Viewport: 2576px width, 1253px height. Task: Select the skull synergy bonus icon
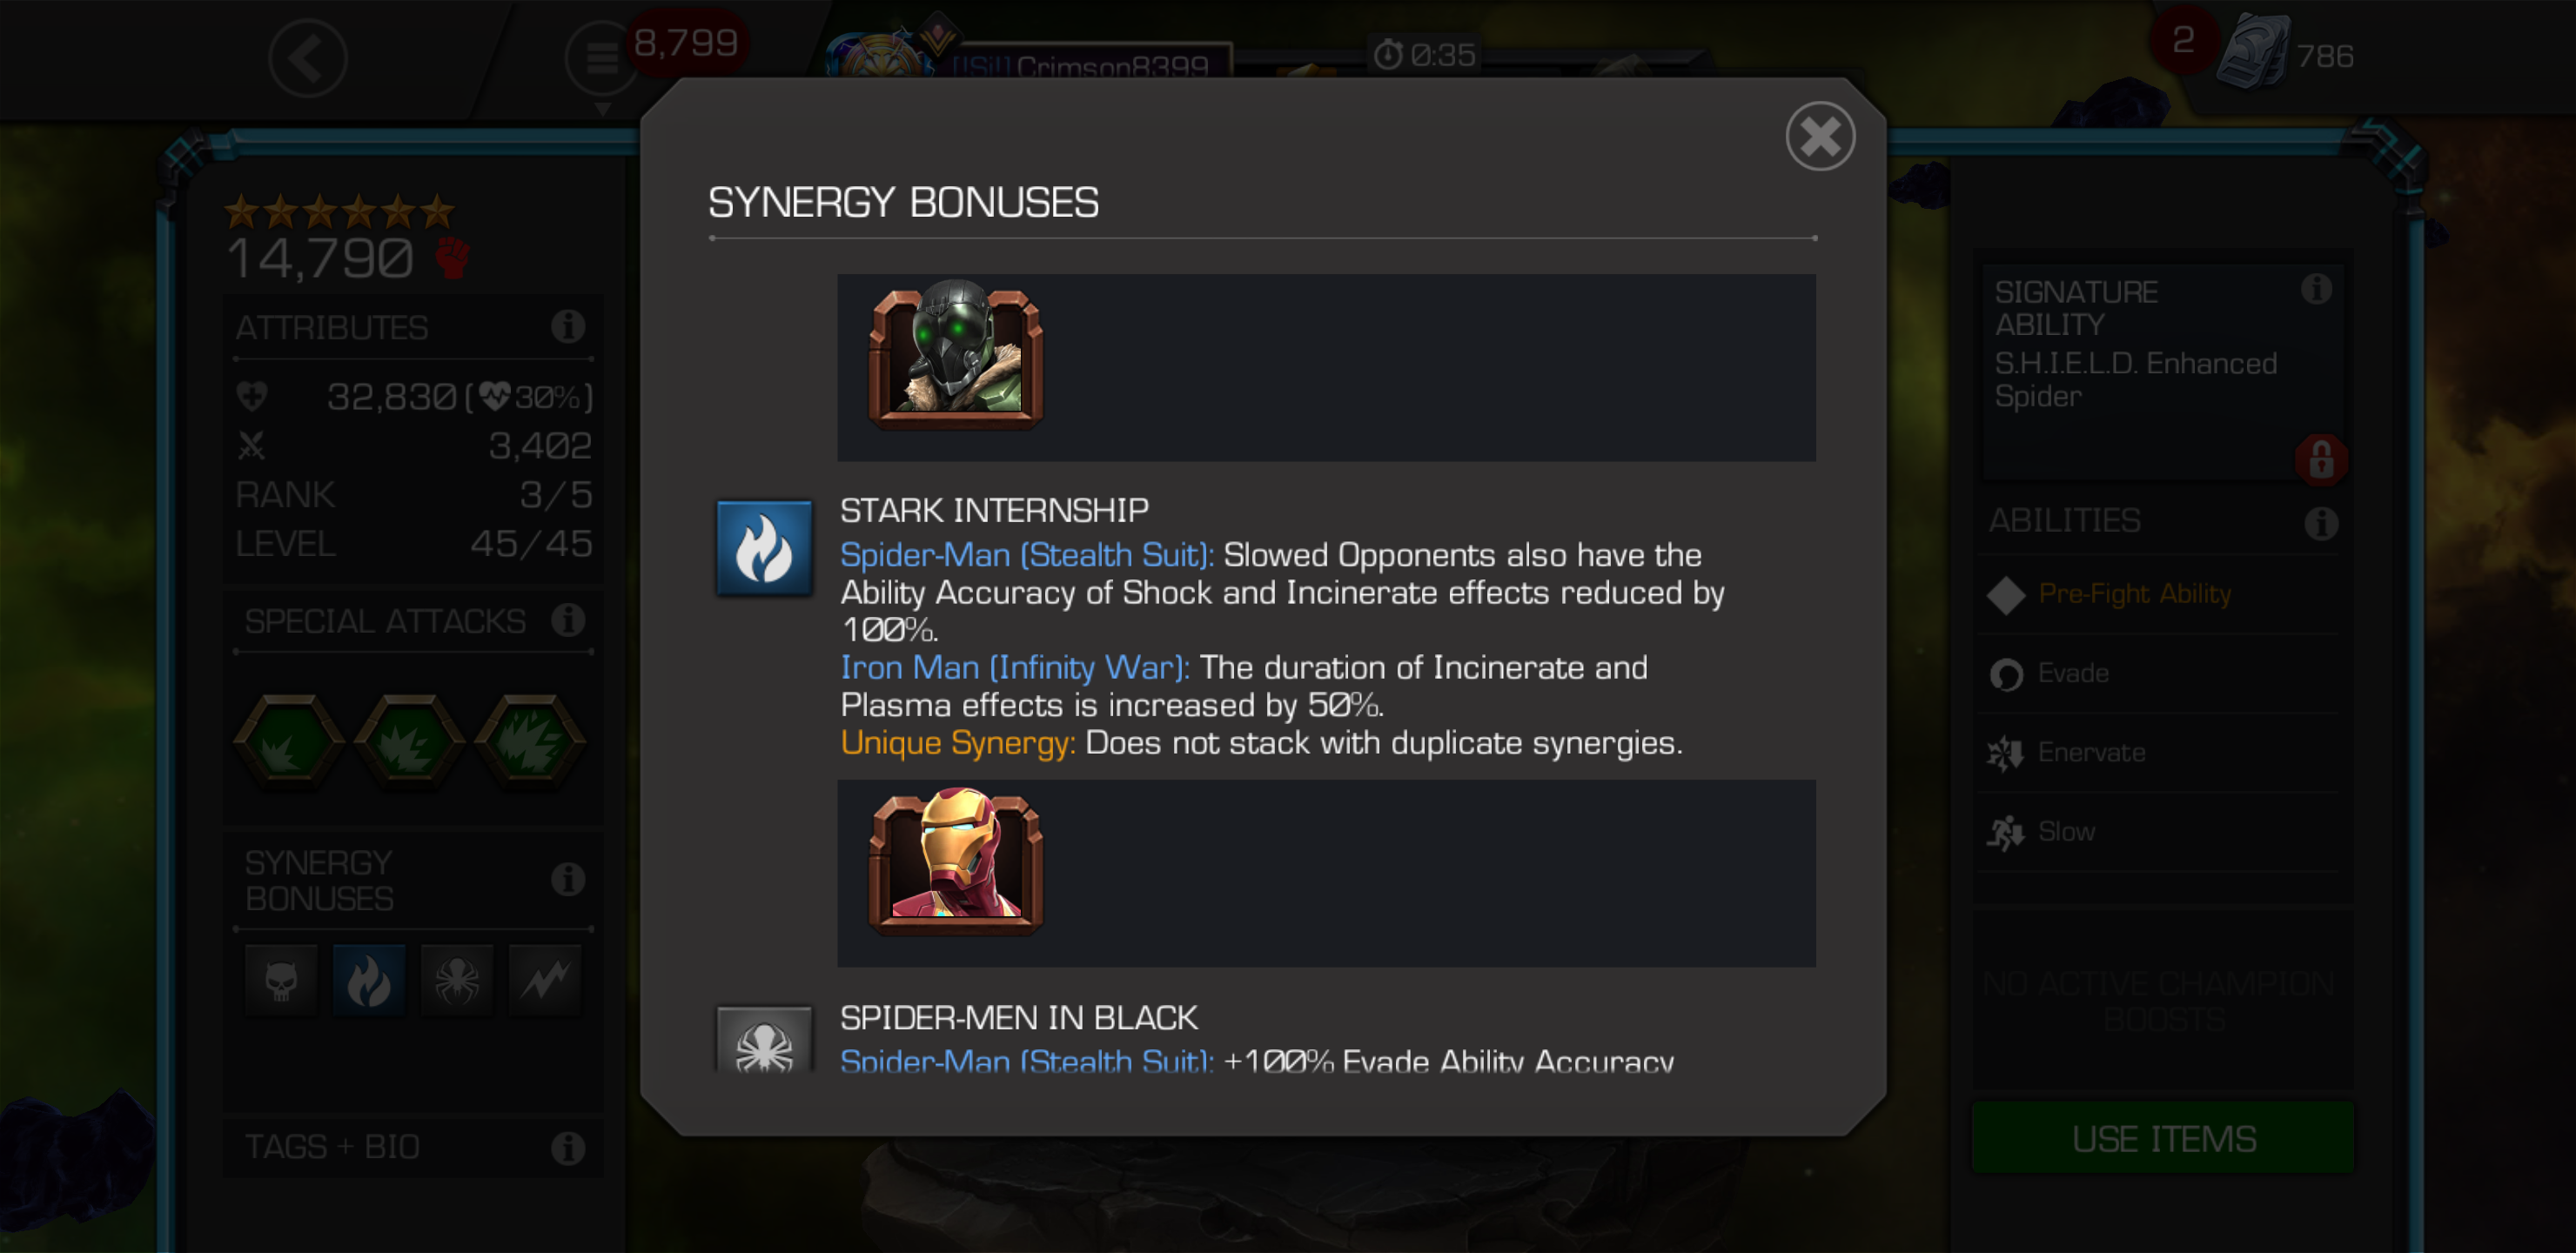tap(281, 980)
